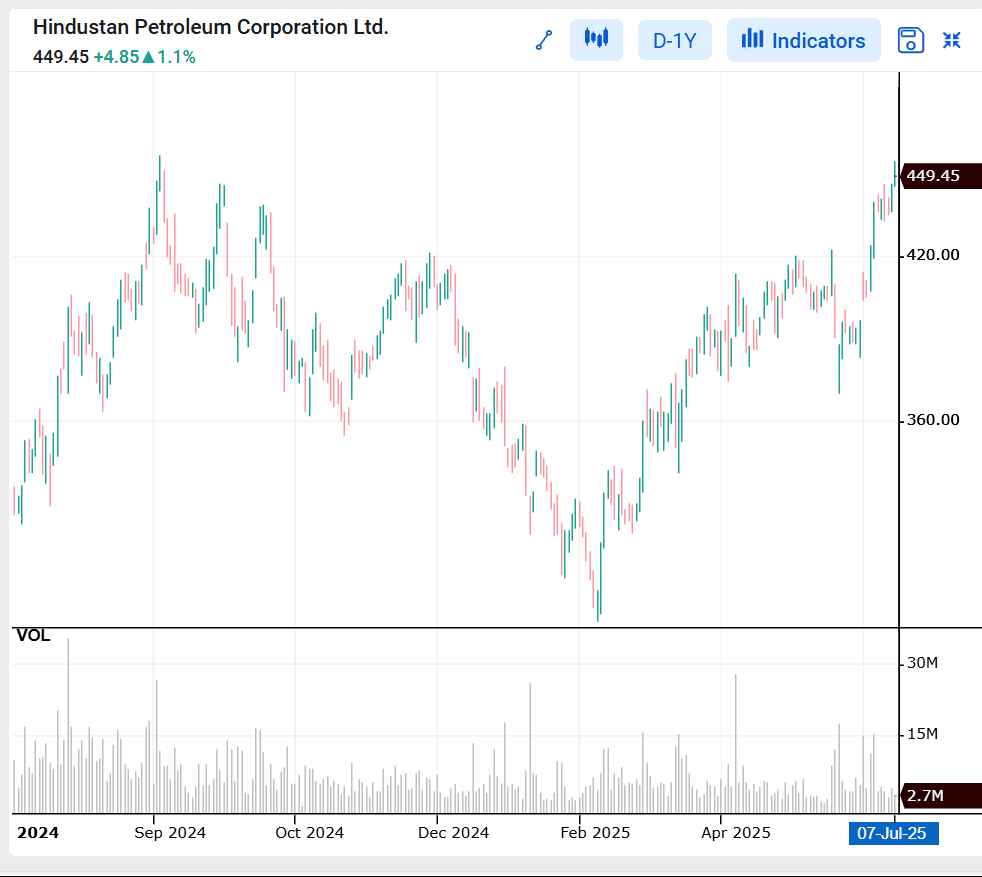The height and width of the screenshot is (877, 982).
Task: Click the 1.1% percent change value
Action: pos(176,57)
